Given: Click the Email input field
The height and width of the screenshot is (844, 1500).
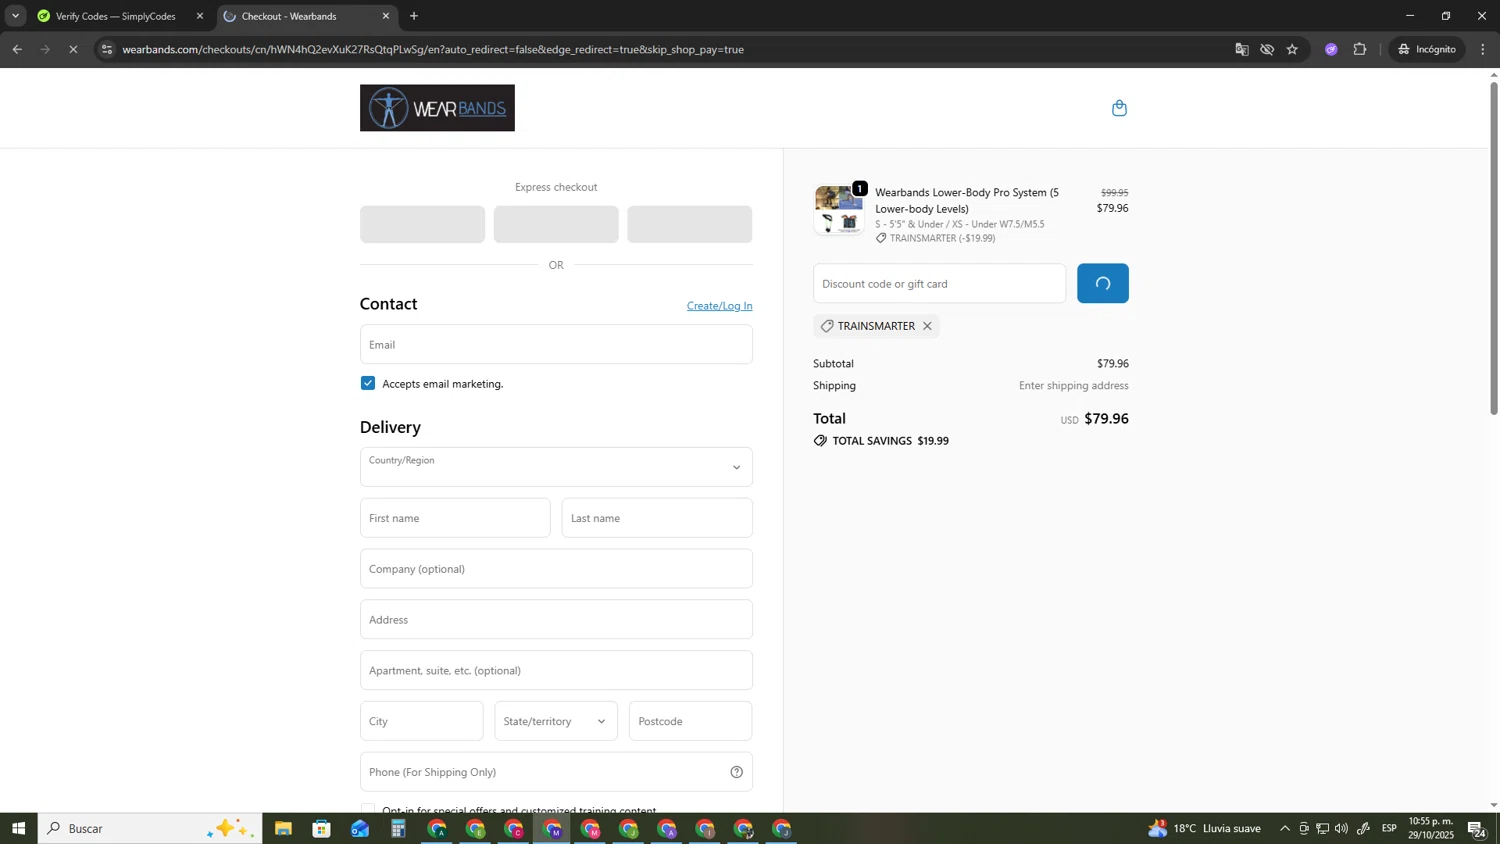Looking at the screenshot, I should click(x=556, y=344).
